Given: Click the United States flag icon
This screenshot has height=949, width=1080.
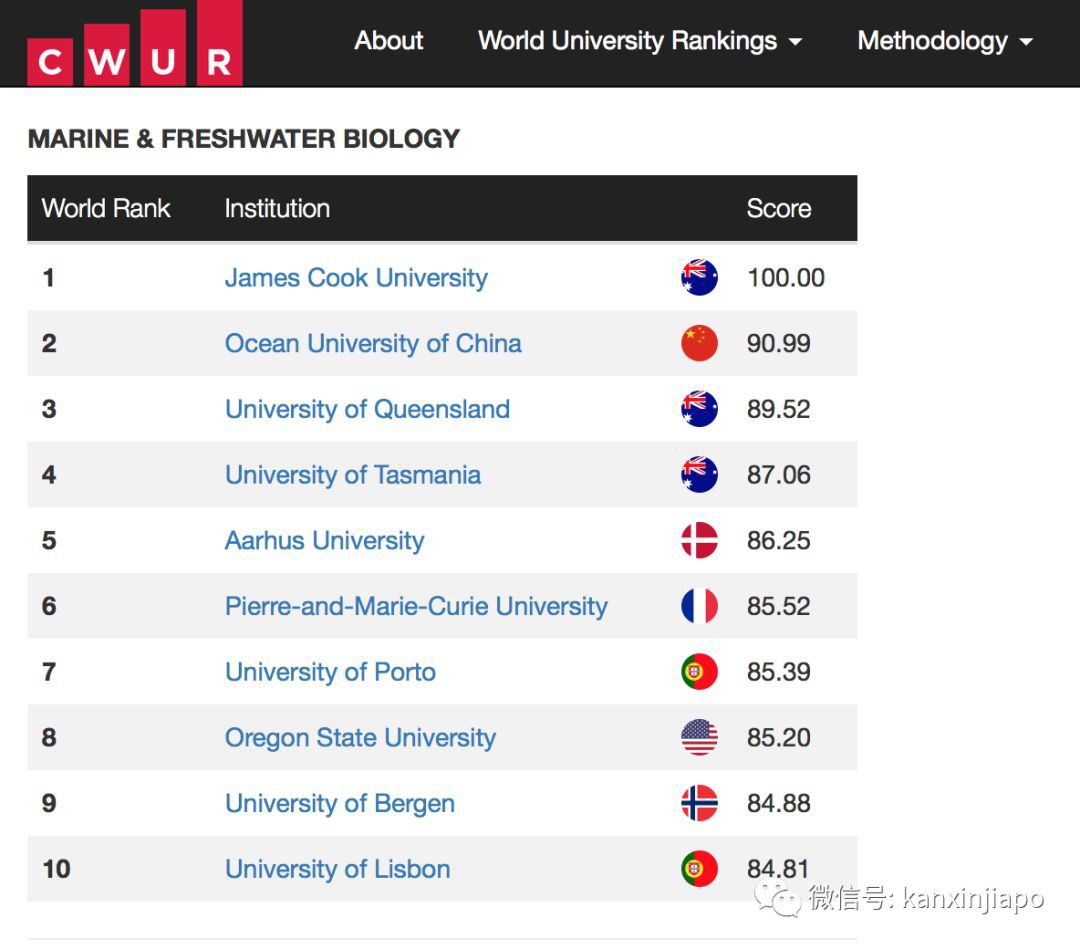Looking at the screenshot, I should (x=699, y=738).
